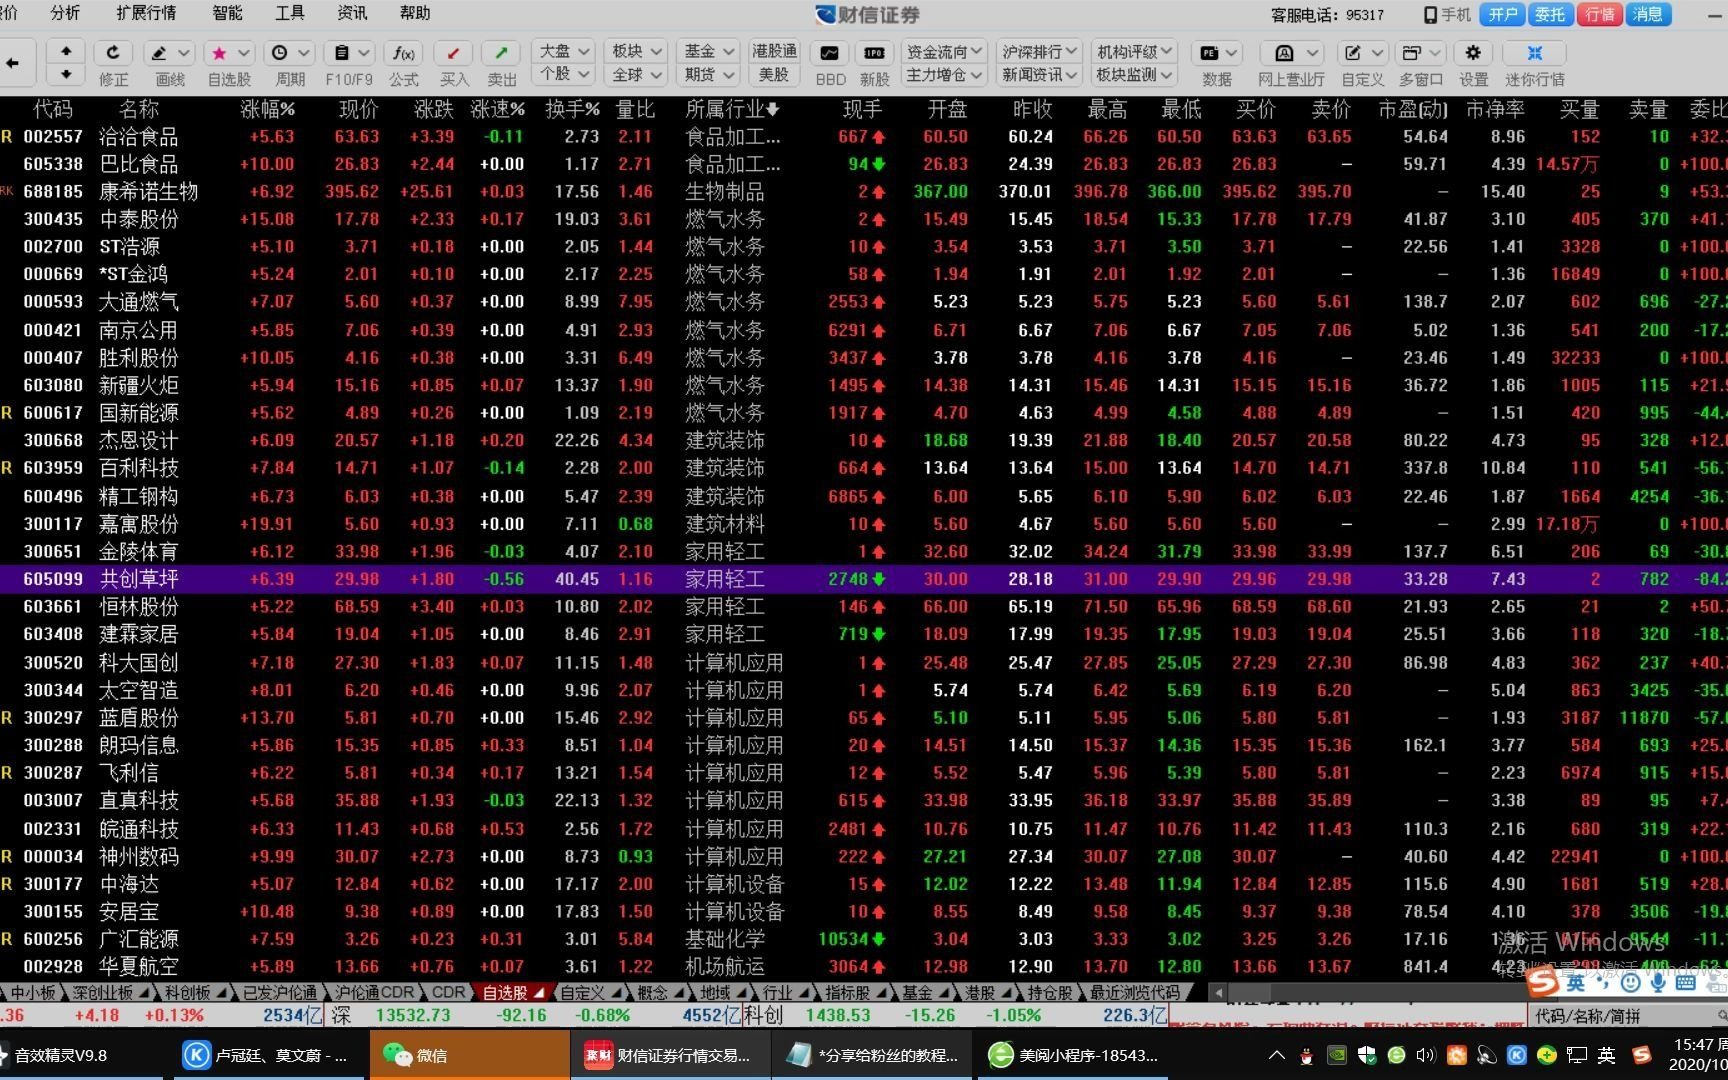
Task: Select the 共创草坪 stock row
Action: coord(864,579)
